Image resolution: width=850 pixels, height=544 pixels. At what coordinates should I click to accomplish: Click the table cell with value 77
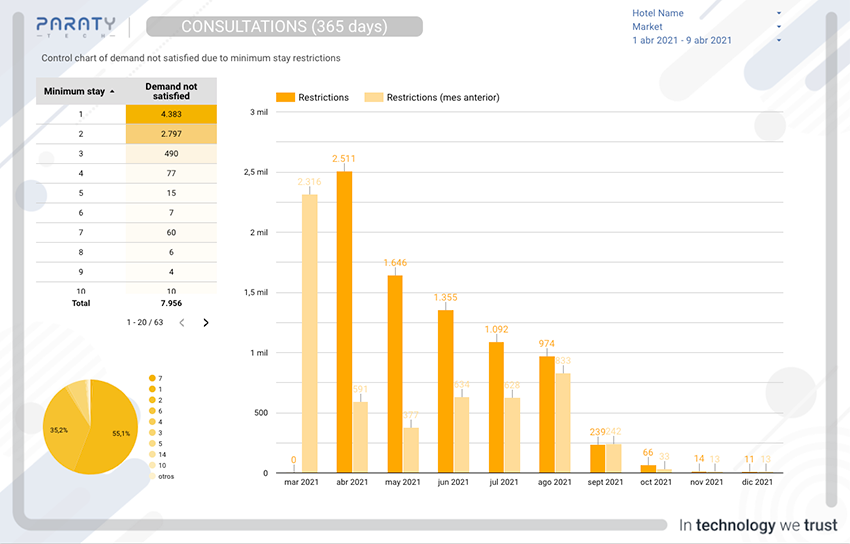171,173
